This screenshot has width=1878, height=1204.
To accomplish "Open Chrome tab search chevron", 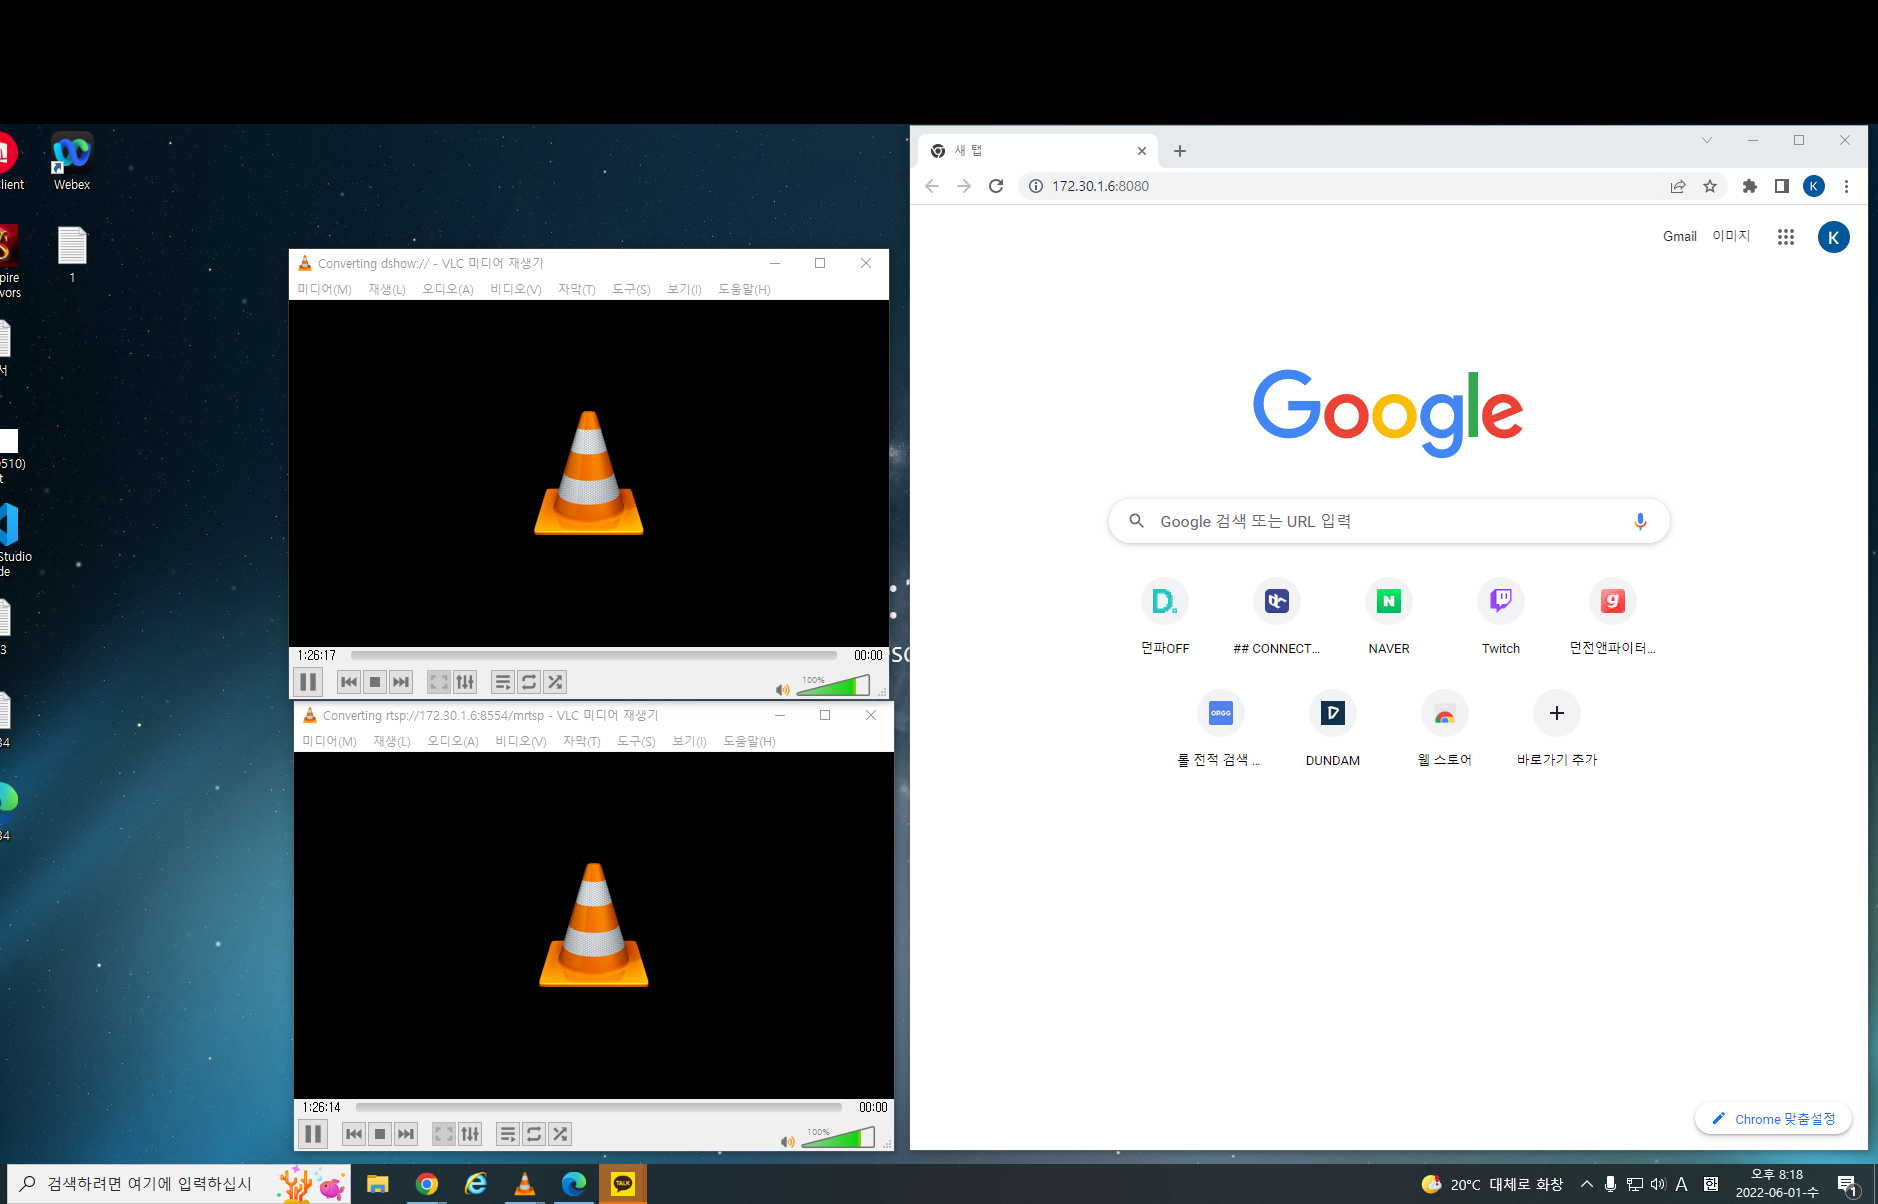I will 1707,140.
